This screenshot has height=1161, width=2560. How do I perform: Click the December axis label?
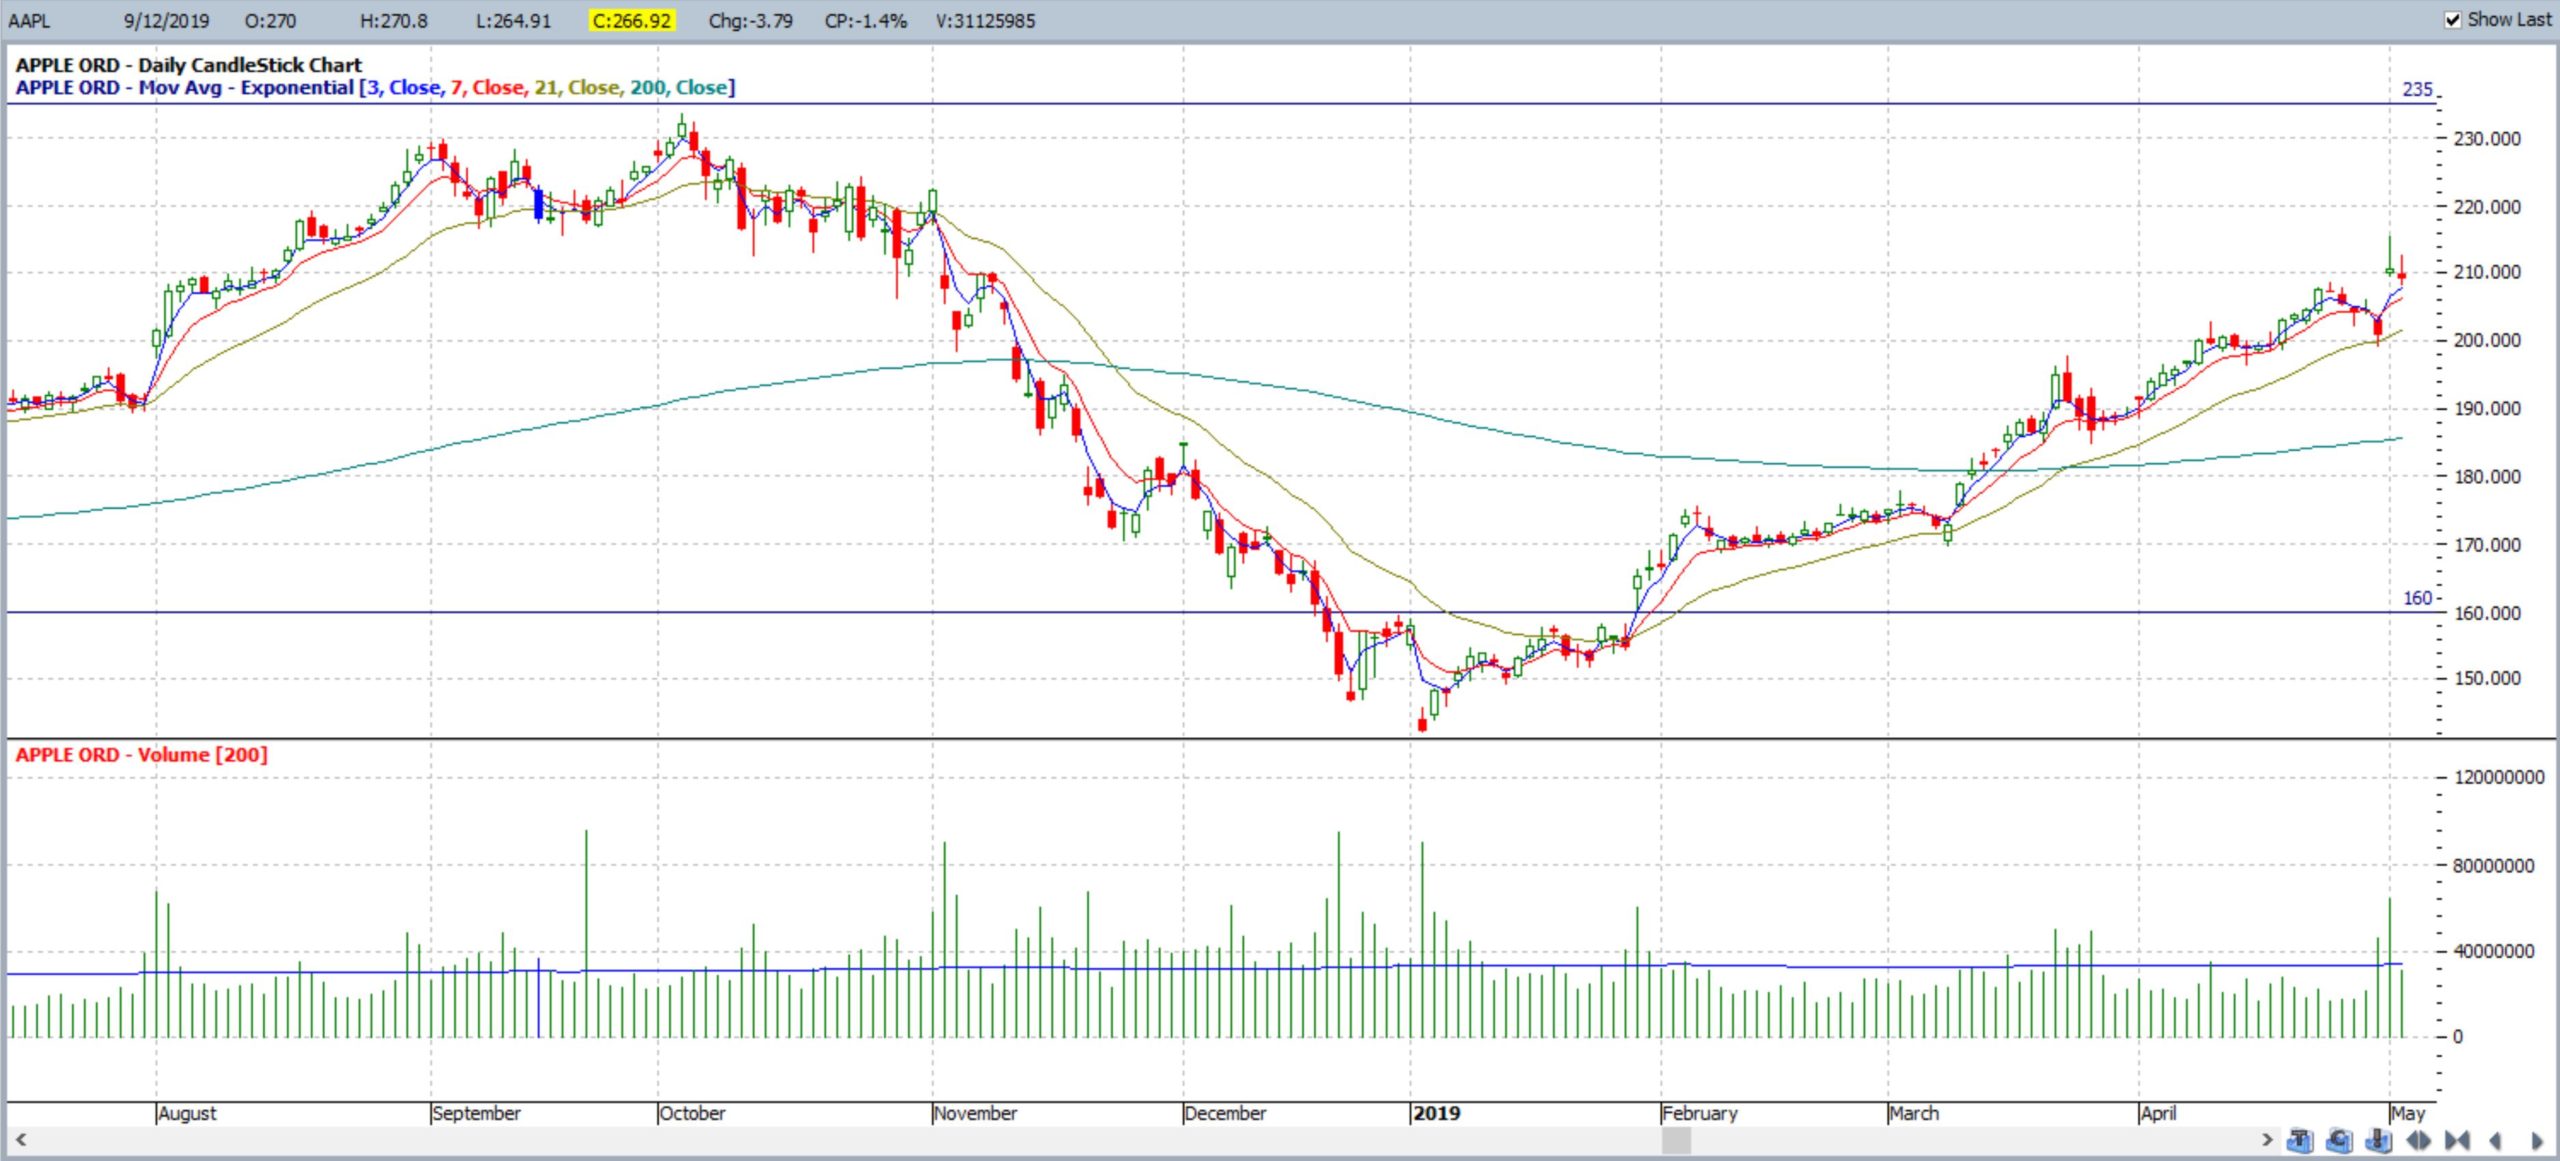tap(1225, 1113)
